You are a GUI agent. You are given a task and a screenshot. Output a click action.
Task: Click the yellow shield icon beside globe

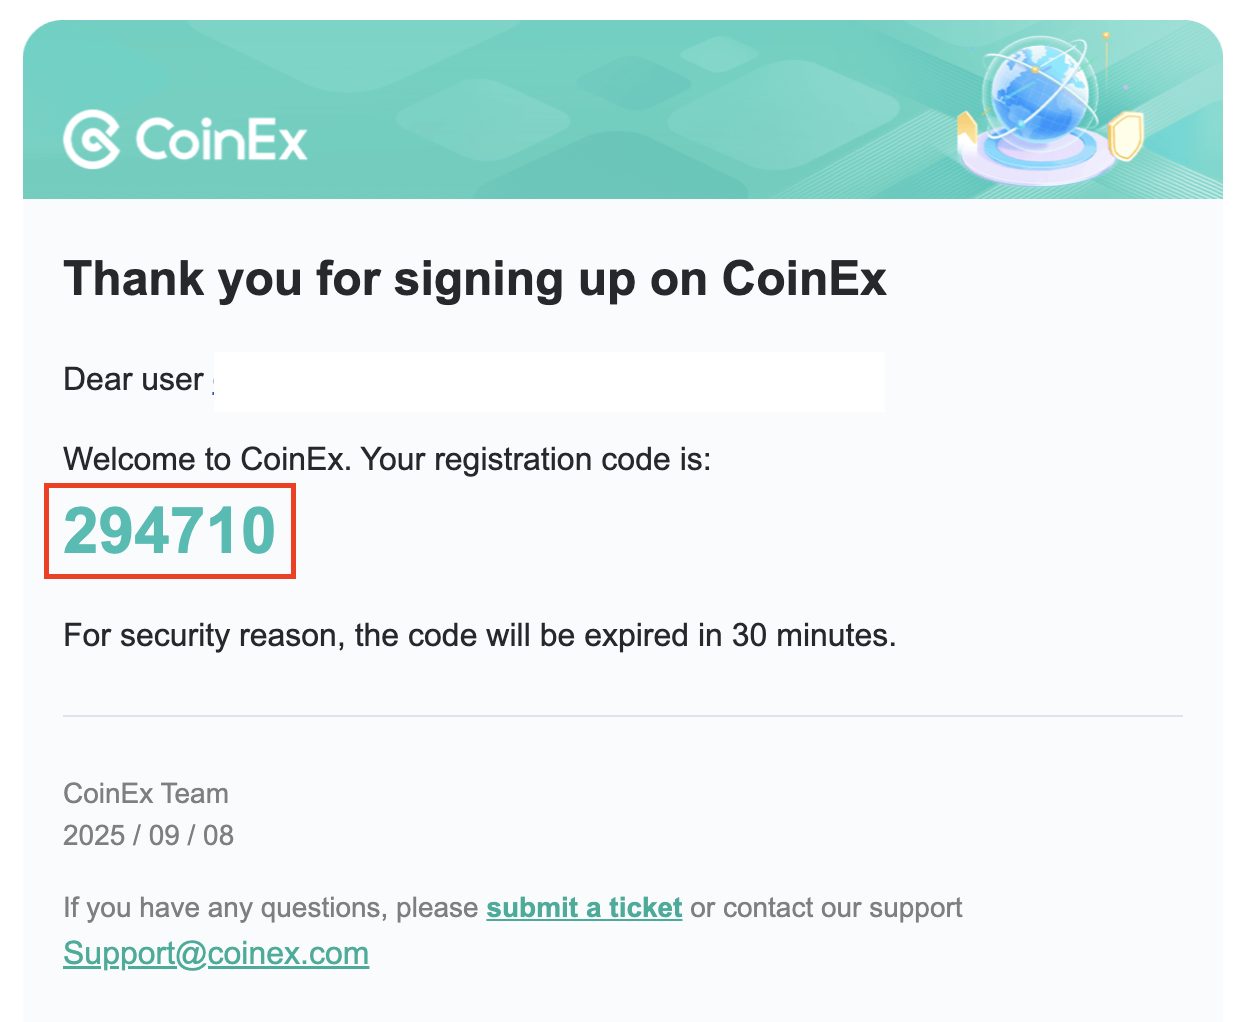tap(1126, 135)
